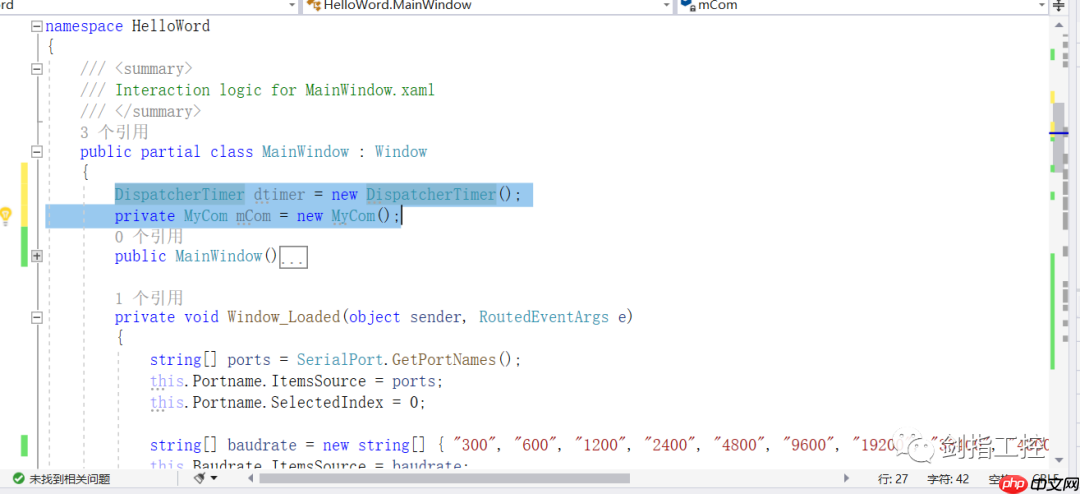The width and height of the screenshot is (1080, 494).
Task: Open the code cleanup broom dropdown
Action: click(x=205, y=478)
